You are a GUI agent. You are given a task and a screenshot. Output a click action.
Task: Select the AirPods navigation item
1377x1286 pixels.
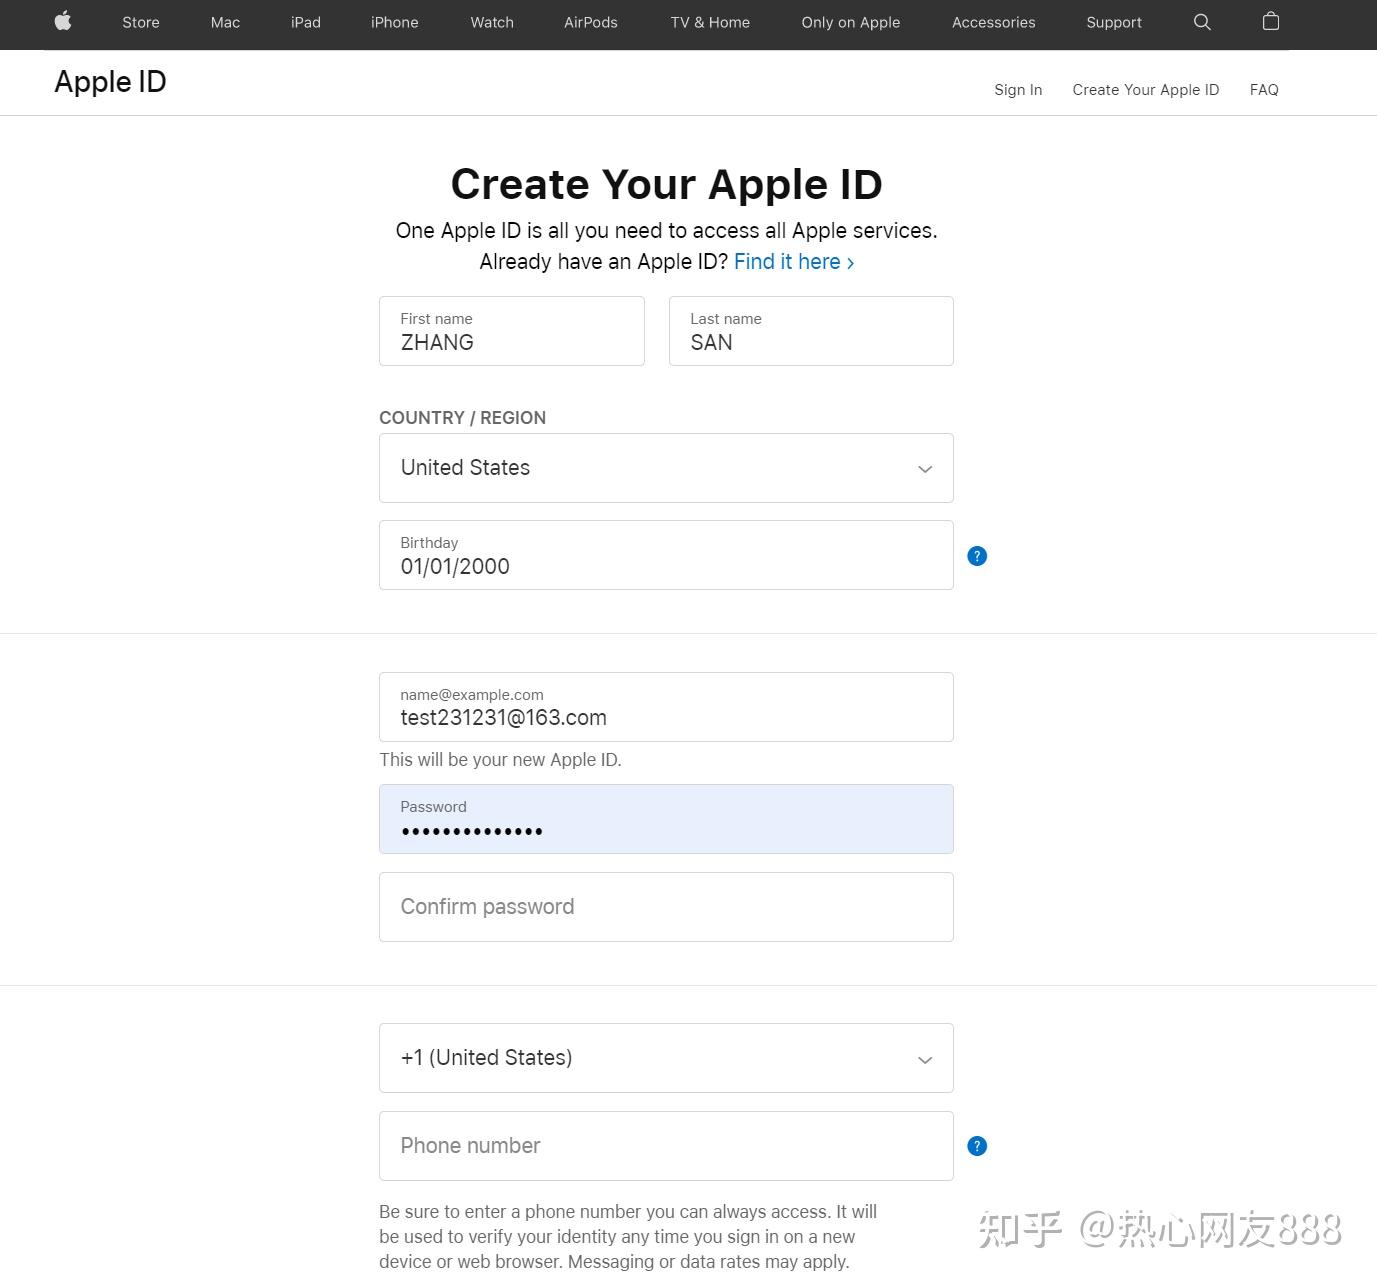click(590, 22)
